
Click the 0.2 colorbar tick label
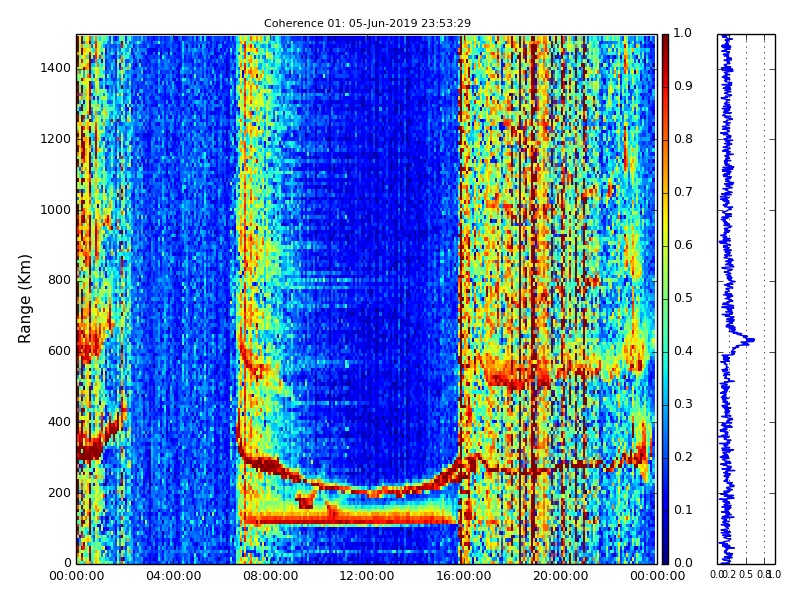coord(683,457)
